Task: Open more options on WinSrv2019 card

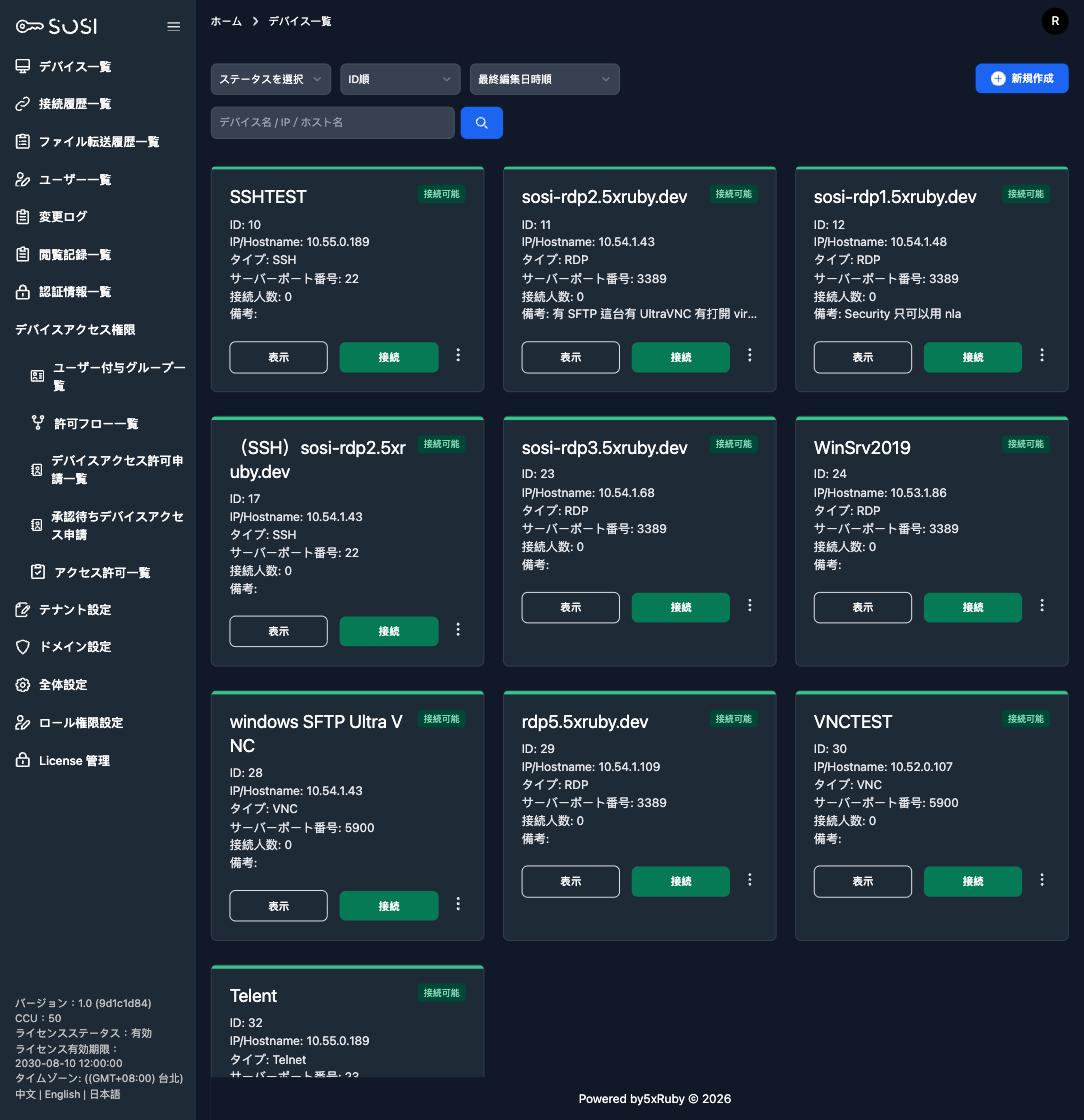Action: 1042,605
